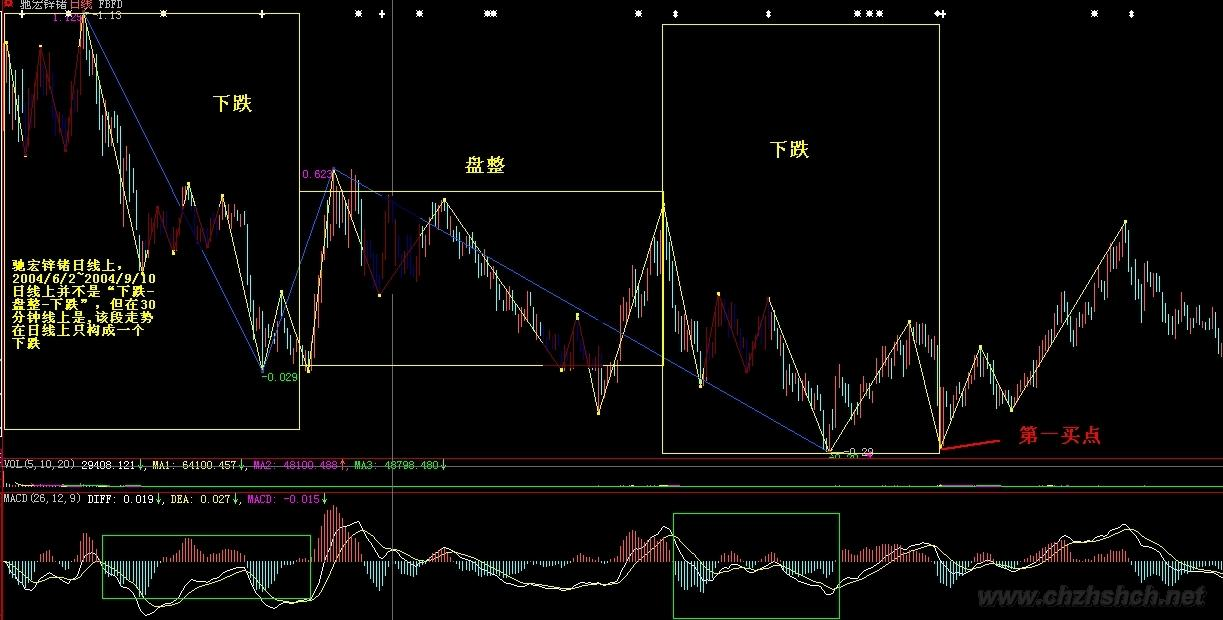The height and width of the screenshot is (620, 1223).
Task: Select the 日线 period label in the header
Action: (79, 5)
